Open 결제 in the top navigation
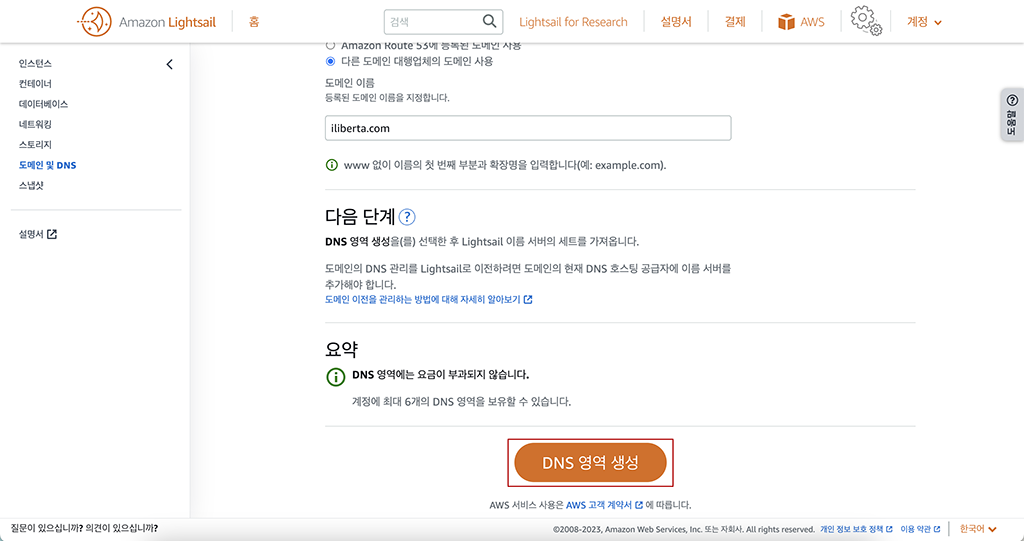 [735, 22]
